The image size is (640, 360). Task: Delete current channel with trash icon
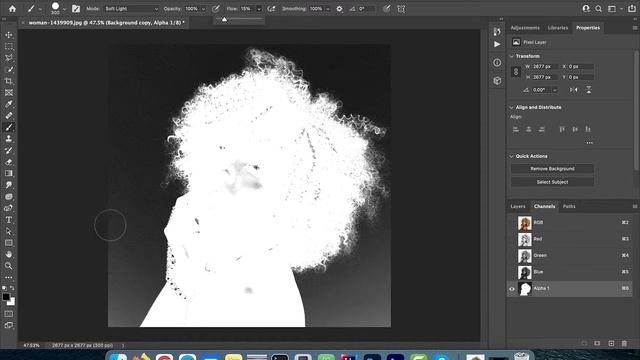pos(624,343)
